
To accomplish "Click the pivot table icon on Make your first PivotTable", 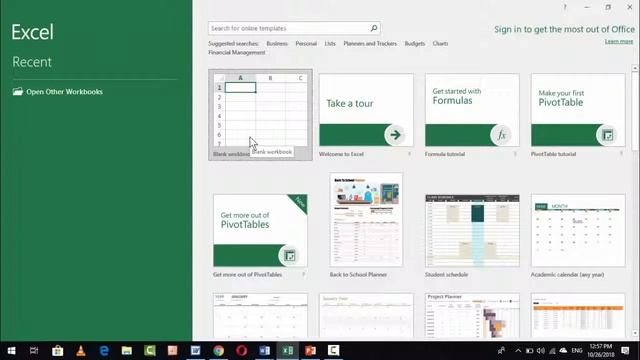I will coord(607,135).
